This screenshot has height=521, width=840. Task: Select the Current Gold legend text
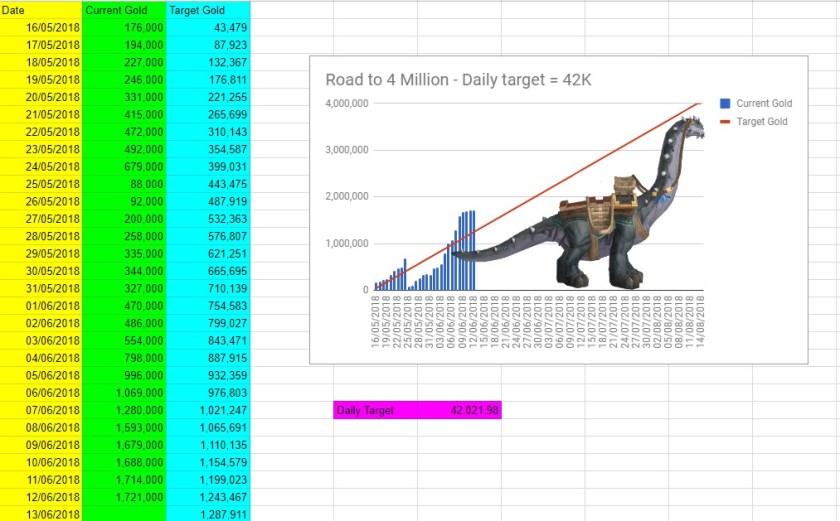click(x=764, y=103)
